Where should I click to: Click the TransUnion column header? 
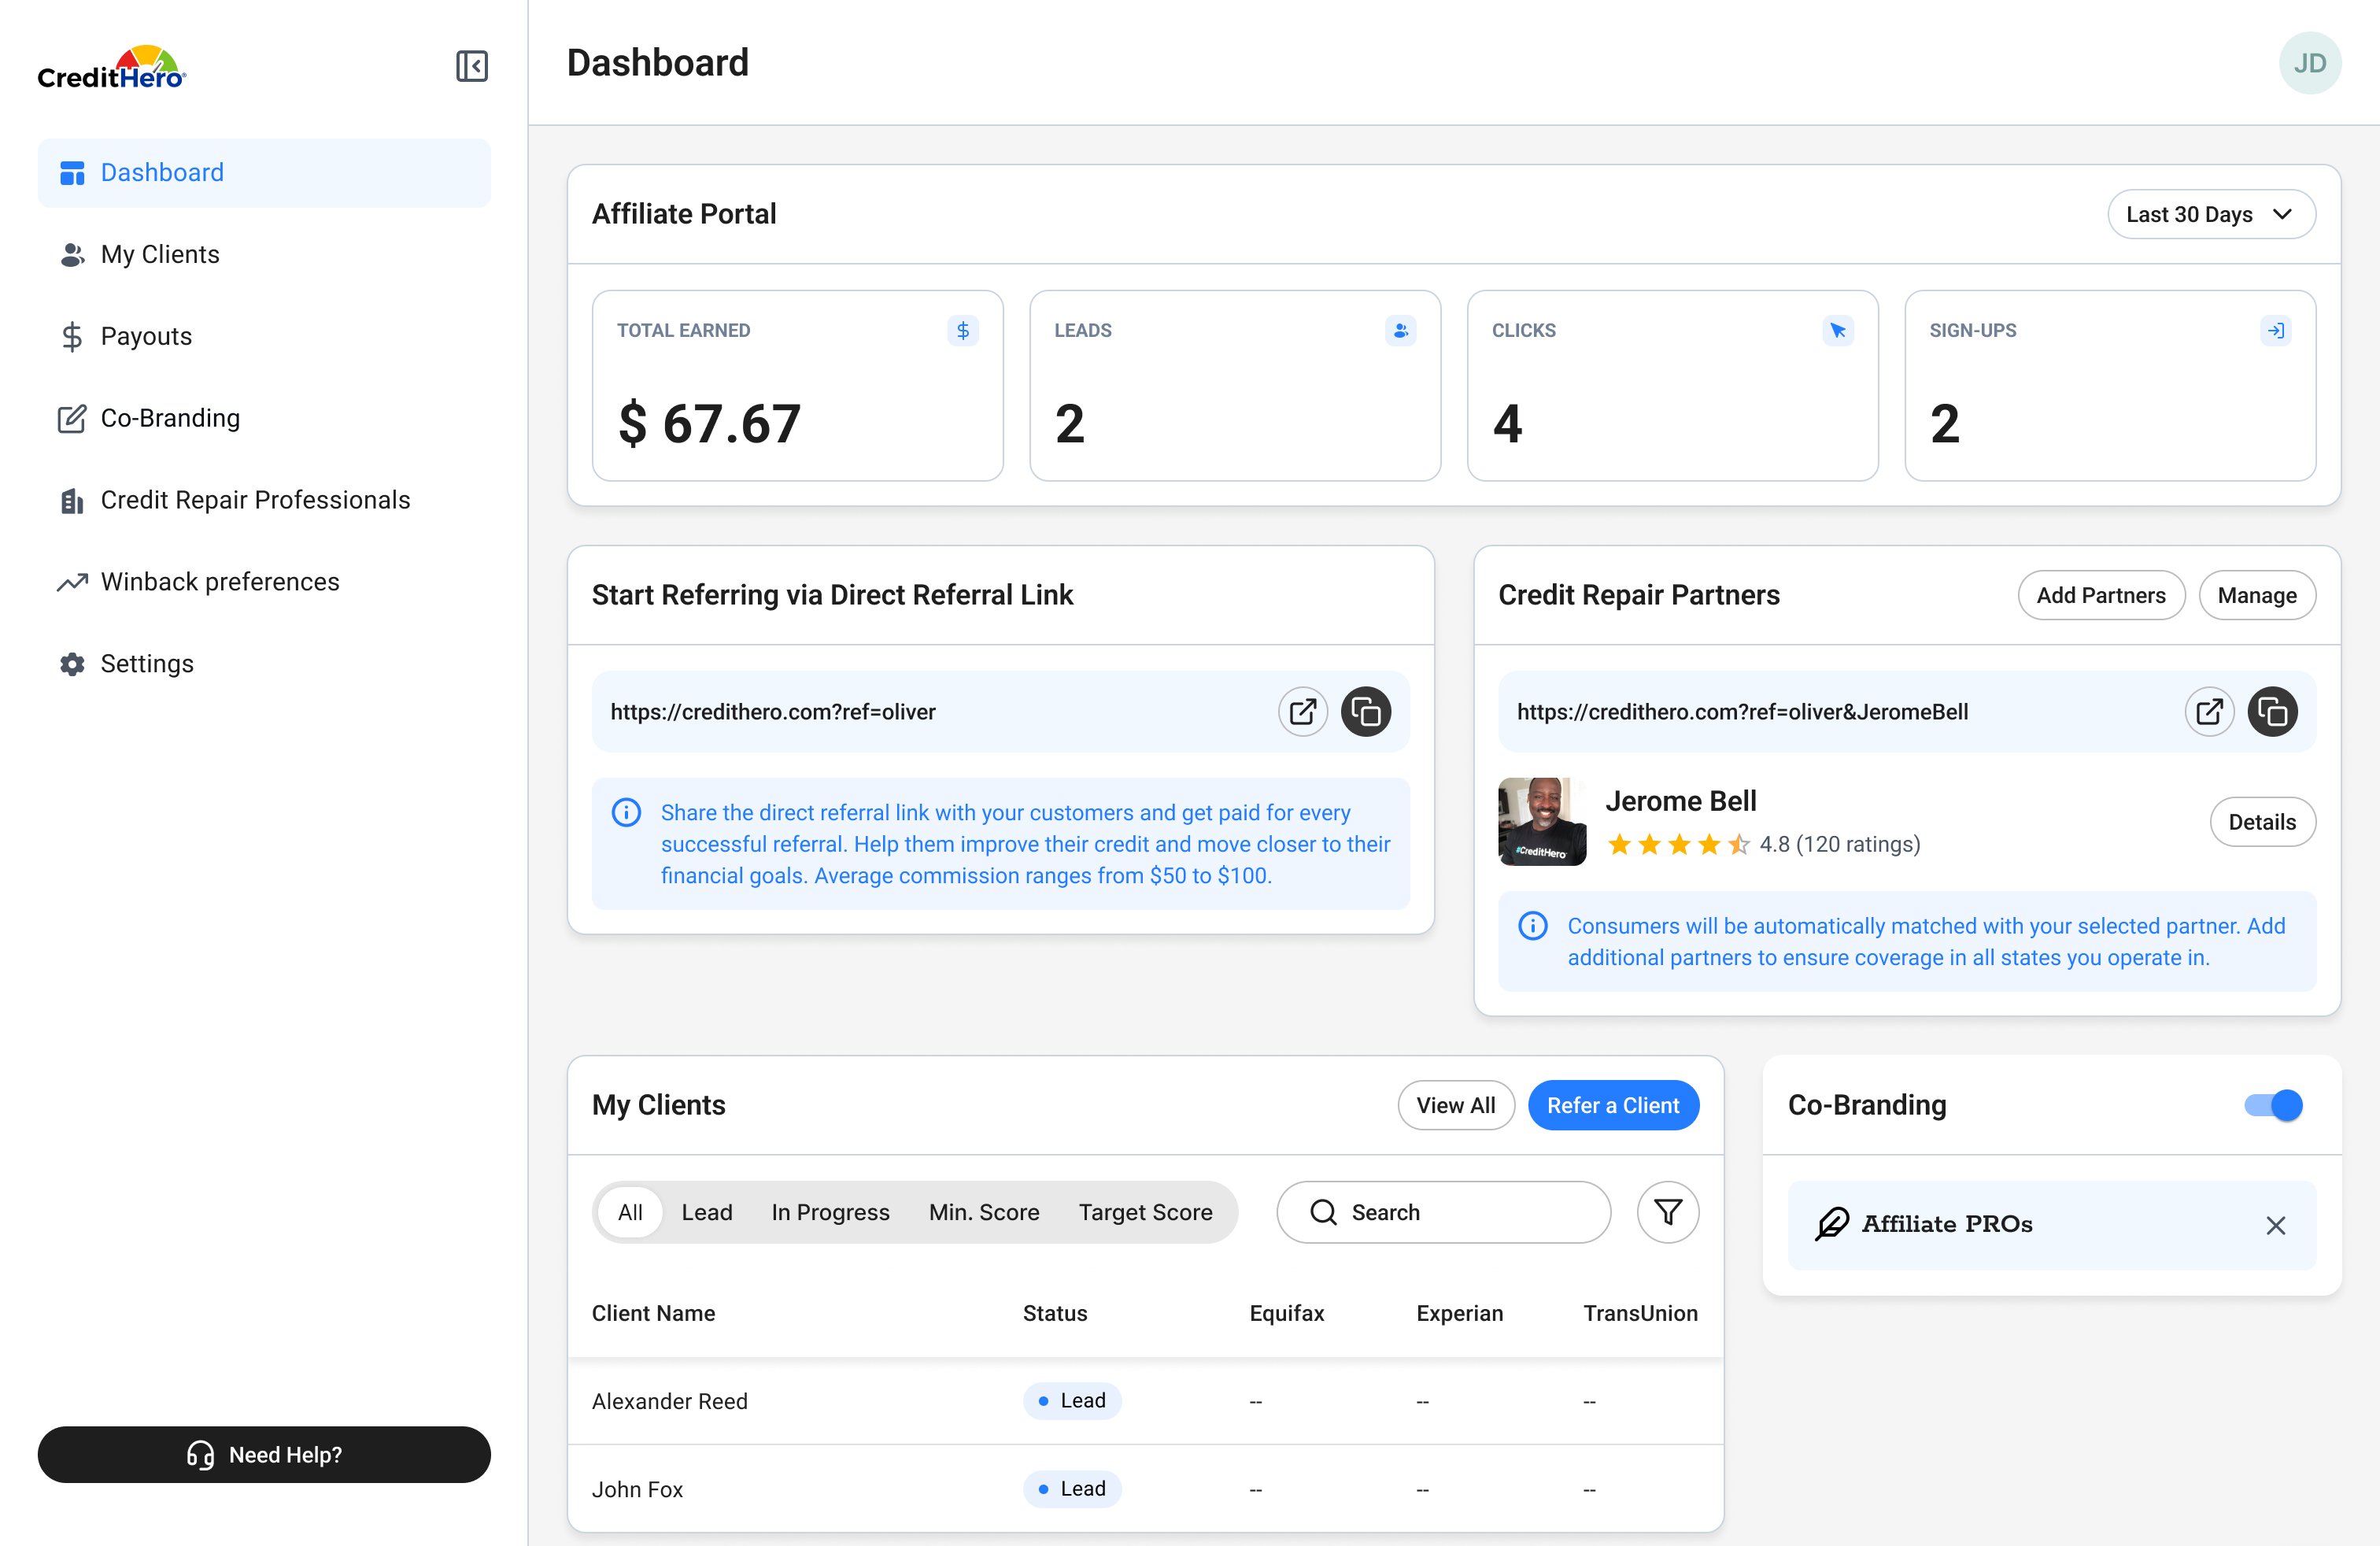tap(1640, 1313)
